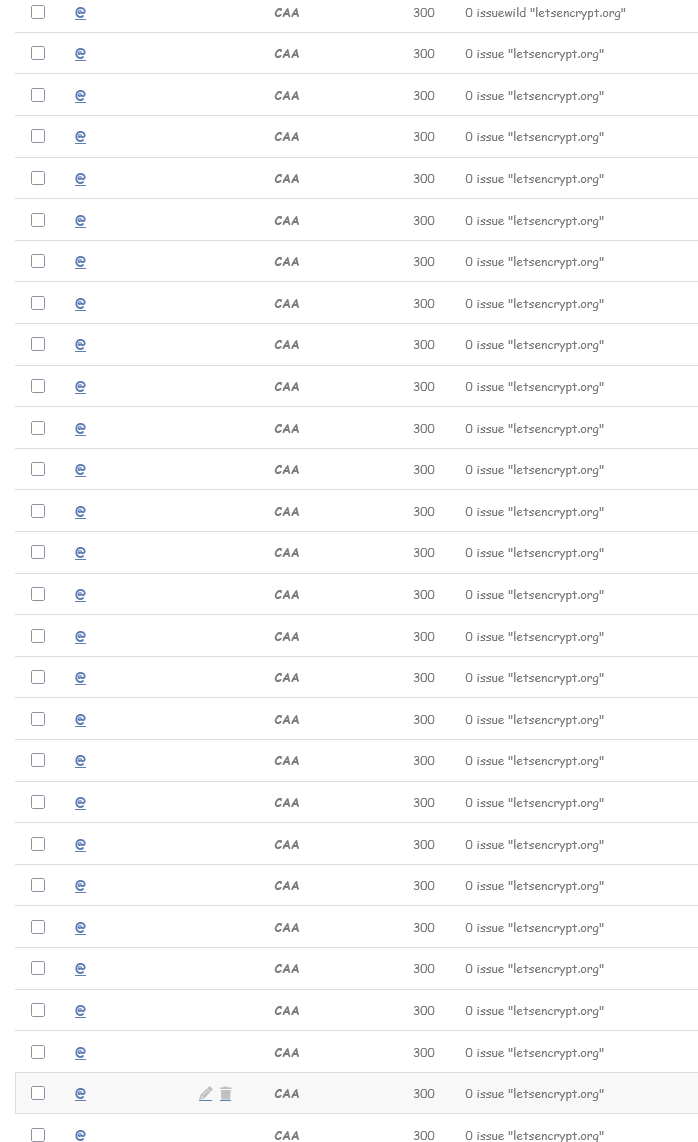This screenshot has height=1142, width=698.
Task: Click the @ host link in second row
Action: point(80,54)
